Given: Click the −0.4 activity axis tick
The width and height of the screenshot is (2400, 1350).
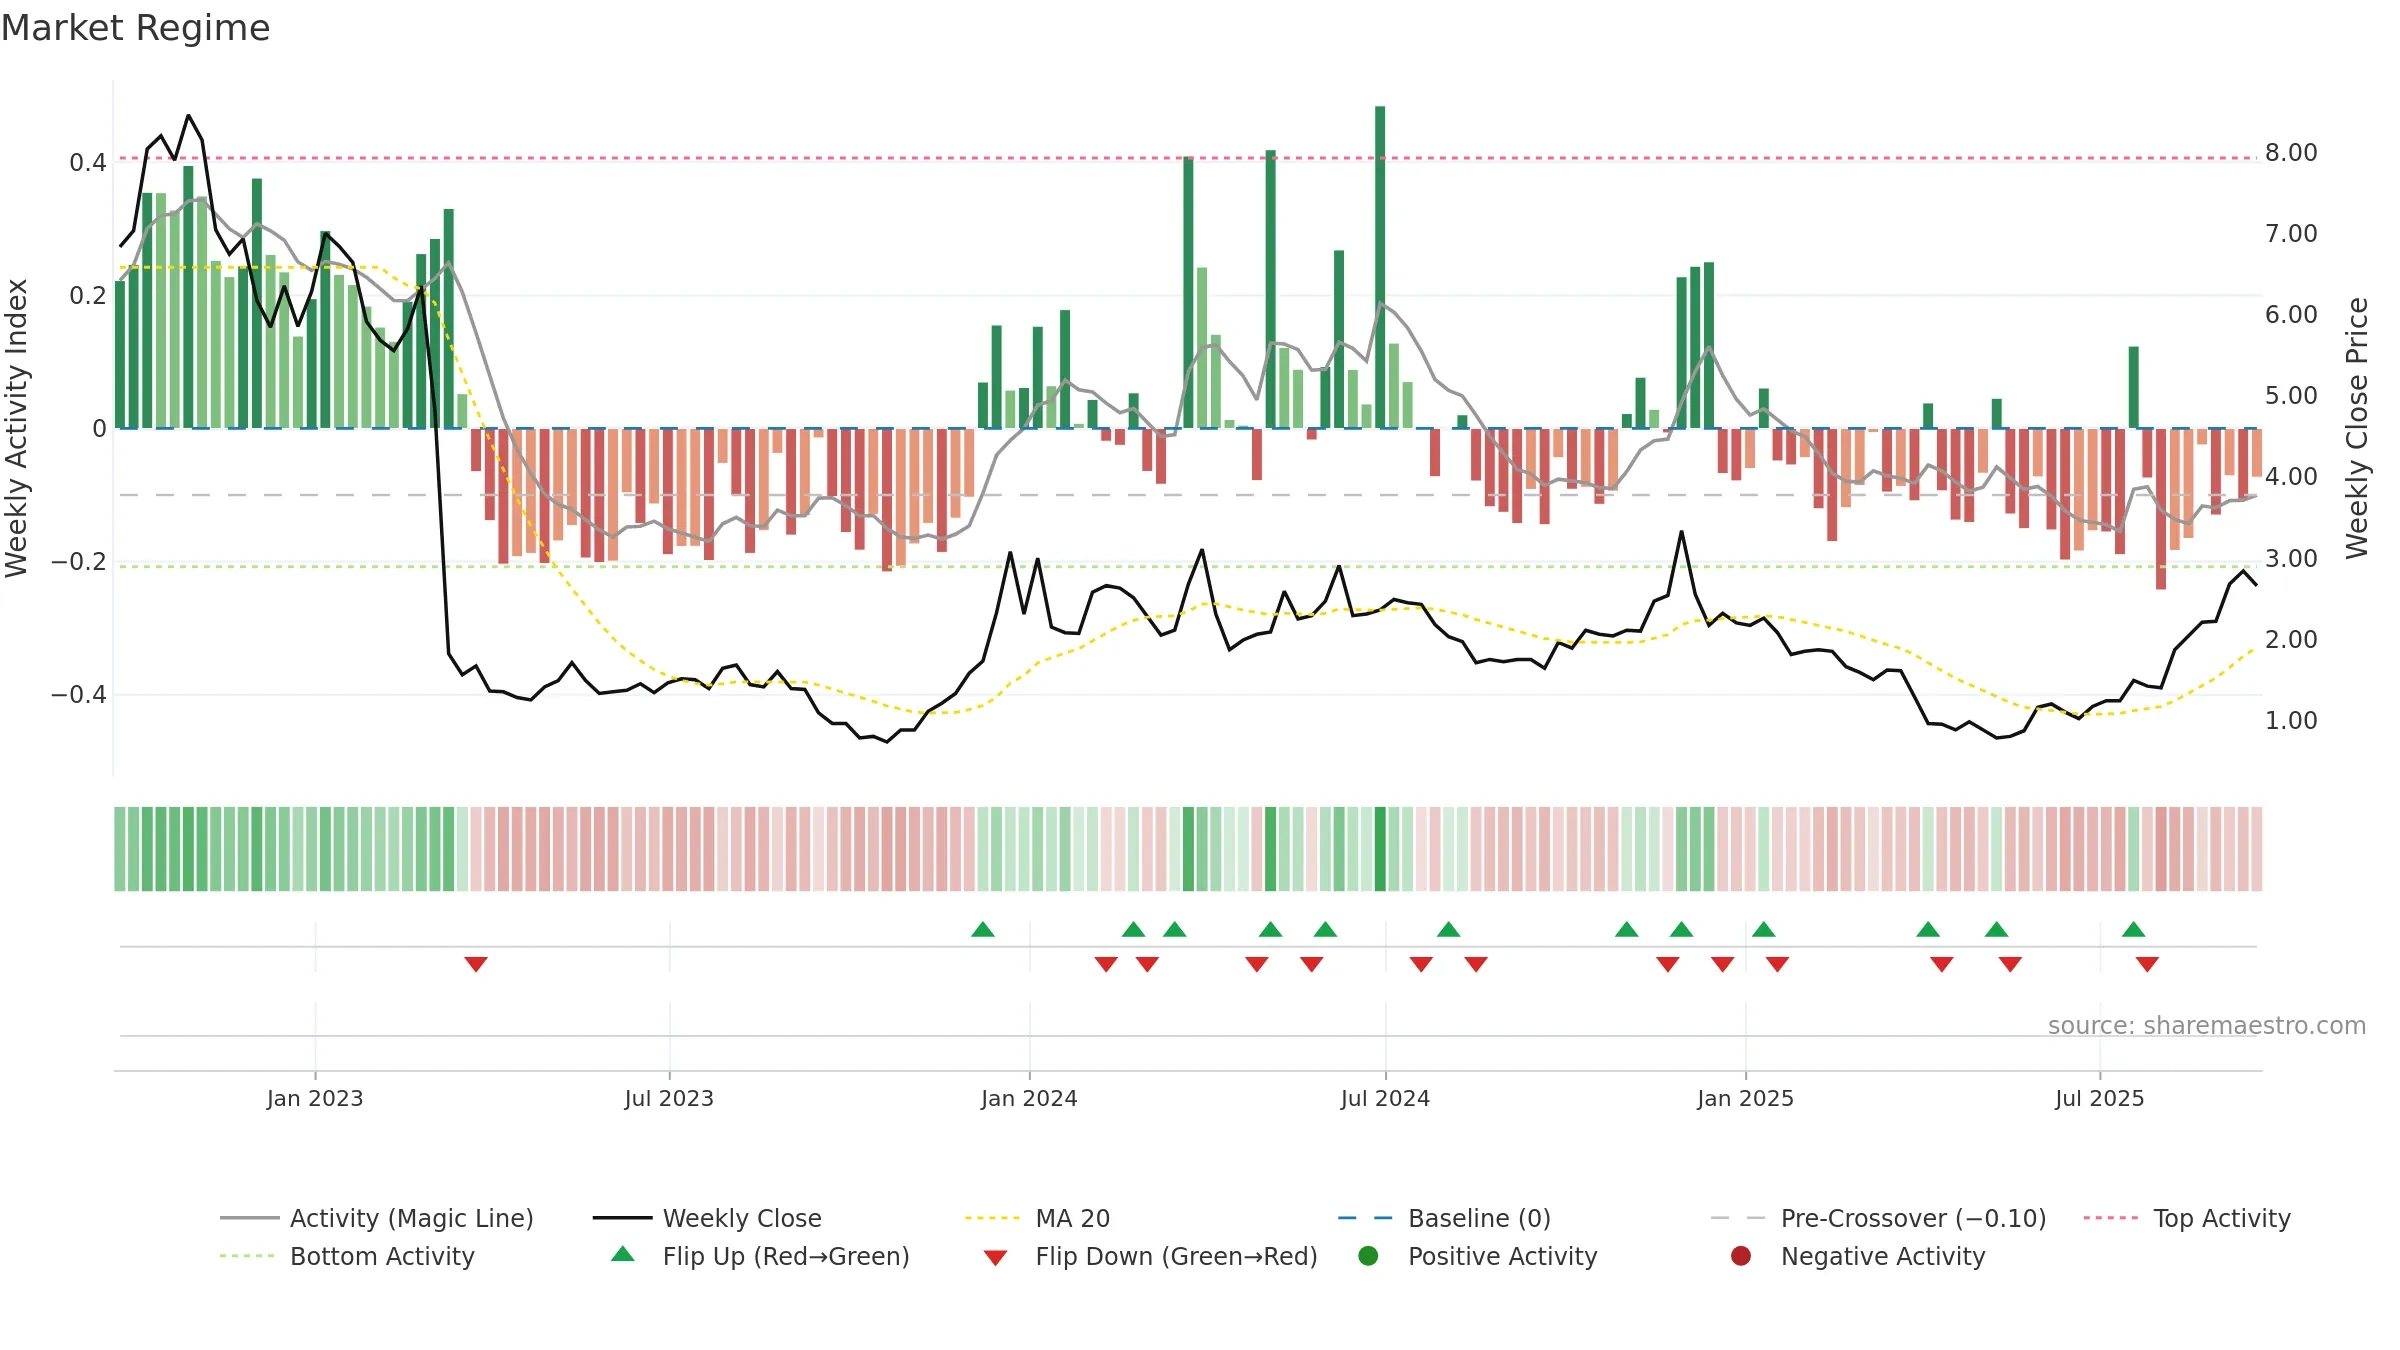Looking at the screenshot, I should pyautogui.click(x=78, y=694).
